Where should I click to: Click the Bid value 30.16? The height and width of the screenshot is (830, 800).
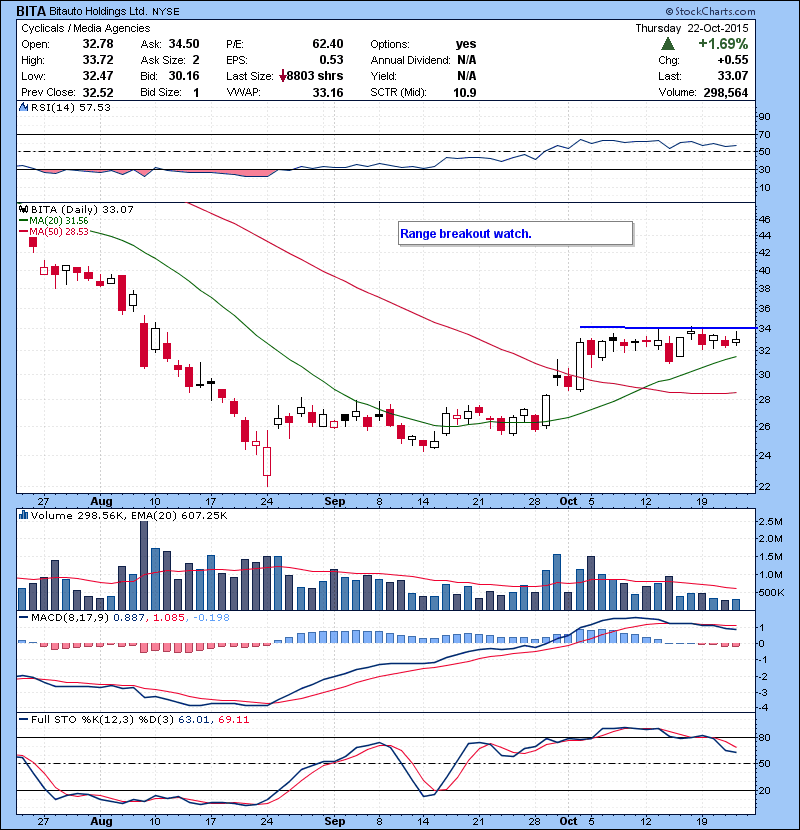184,76
